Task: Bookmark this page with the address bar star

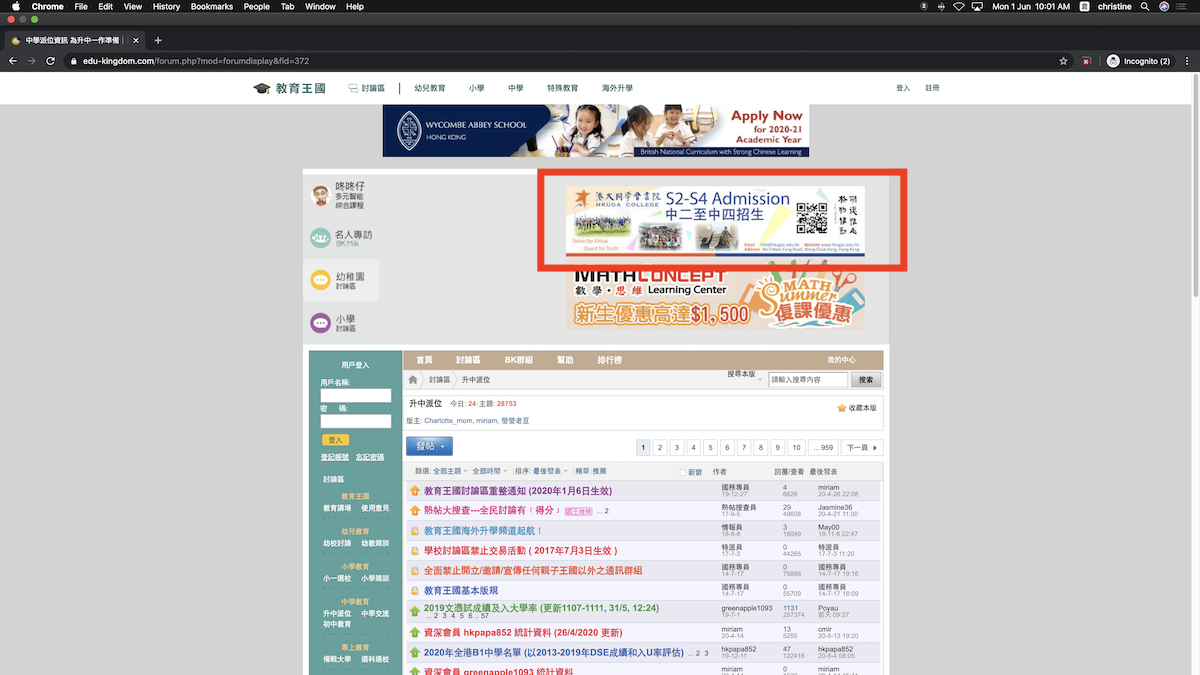Action: point(1063,61)
